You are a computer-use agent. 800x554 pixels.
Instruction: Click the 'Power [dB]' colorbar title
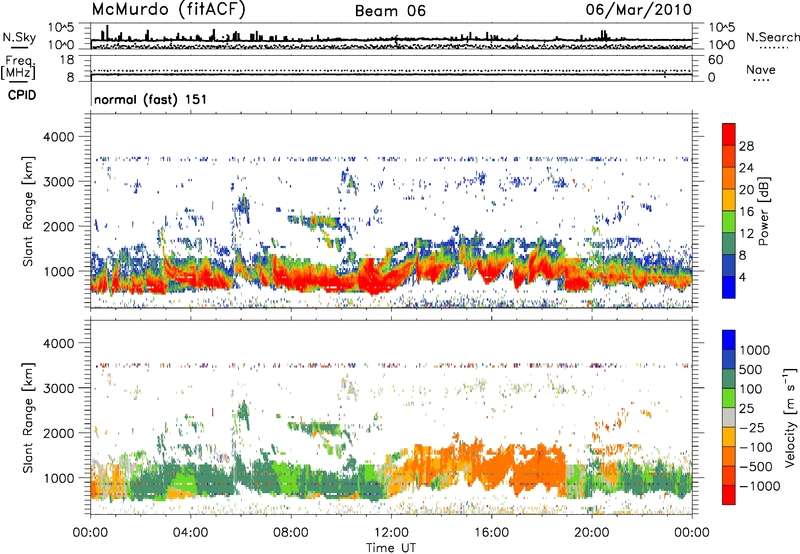763,211
